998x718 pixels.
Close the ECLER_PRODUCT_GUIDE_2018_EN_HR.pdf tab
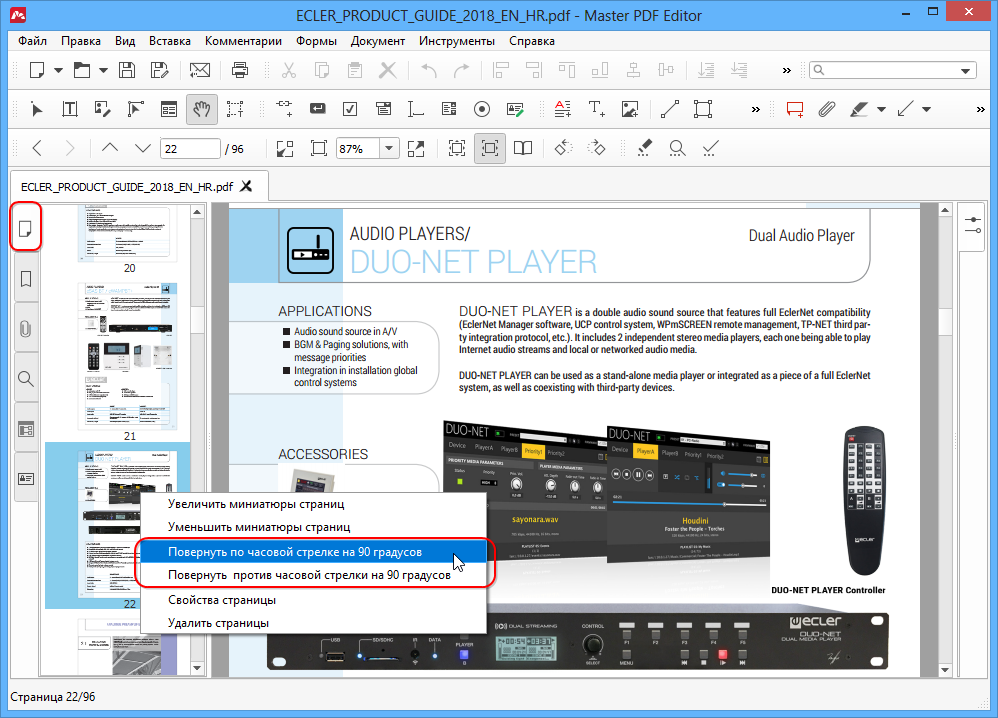point(246,186)
